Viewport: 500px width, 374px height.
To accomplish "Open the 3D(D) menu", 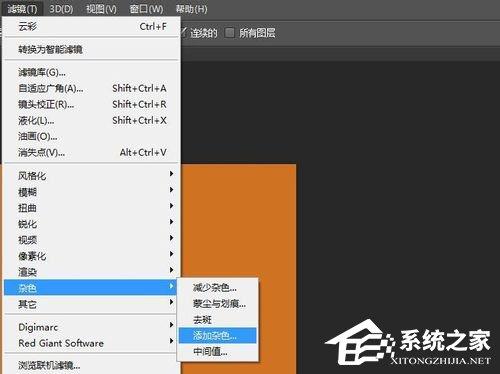I will [61, 8].
